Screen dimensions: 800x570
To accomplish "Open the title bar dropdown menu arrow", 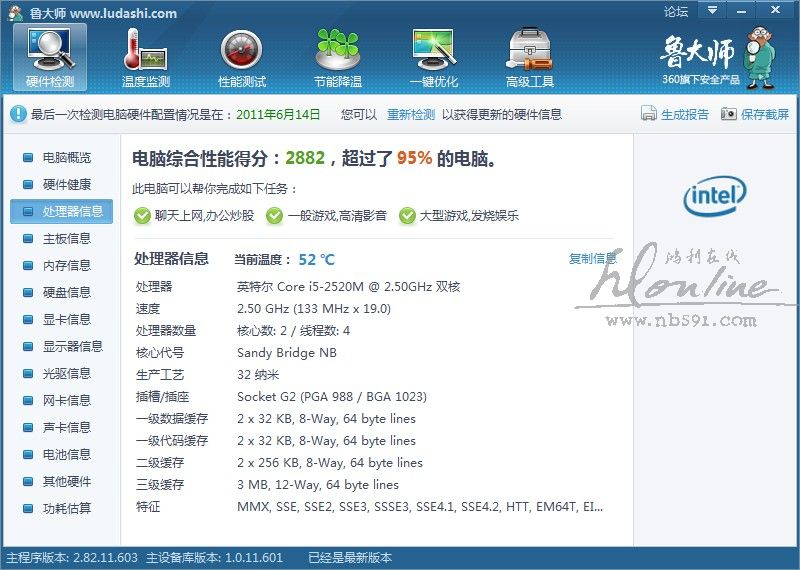I will 712,10.
